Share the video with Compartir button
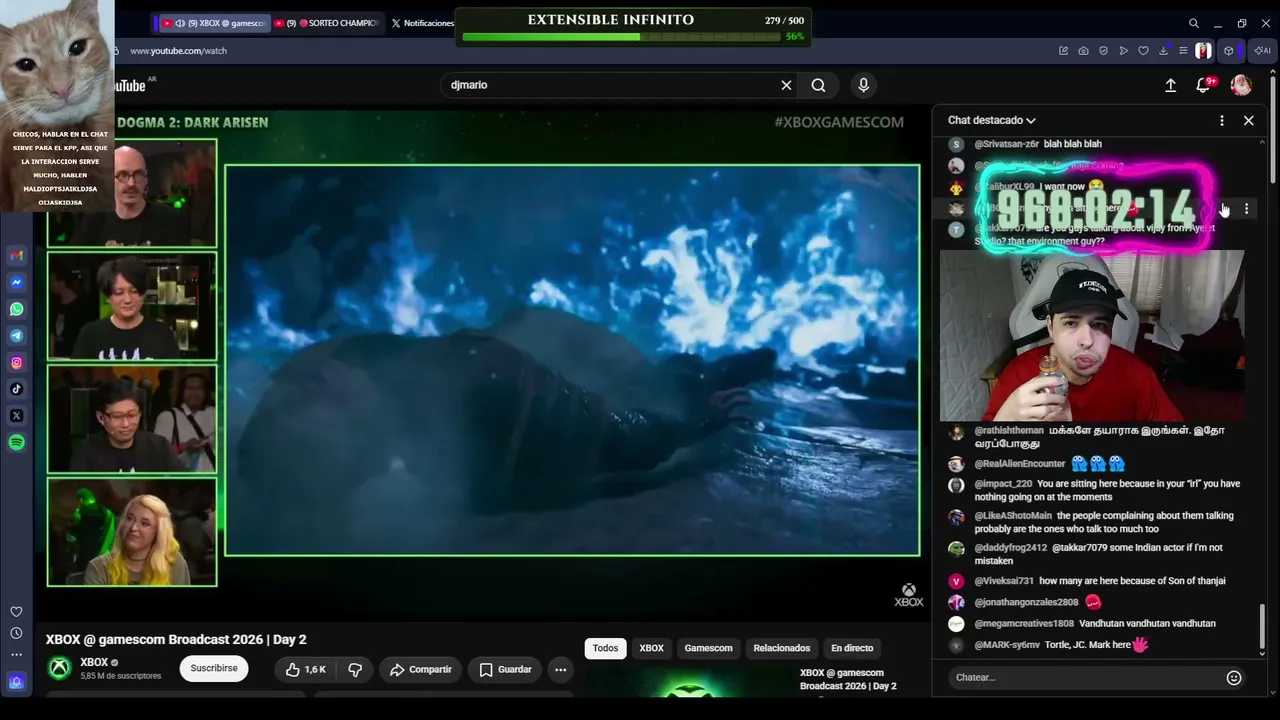Screen dimensions: 1280x720 point(421,669)
